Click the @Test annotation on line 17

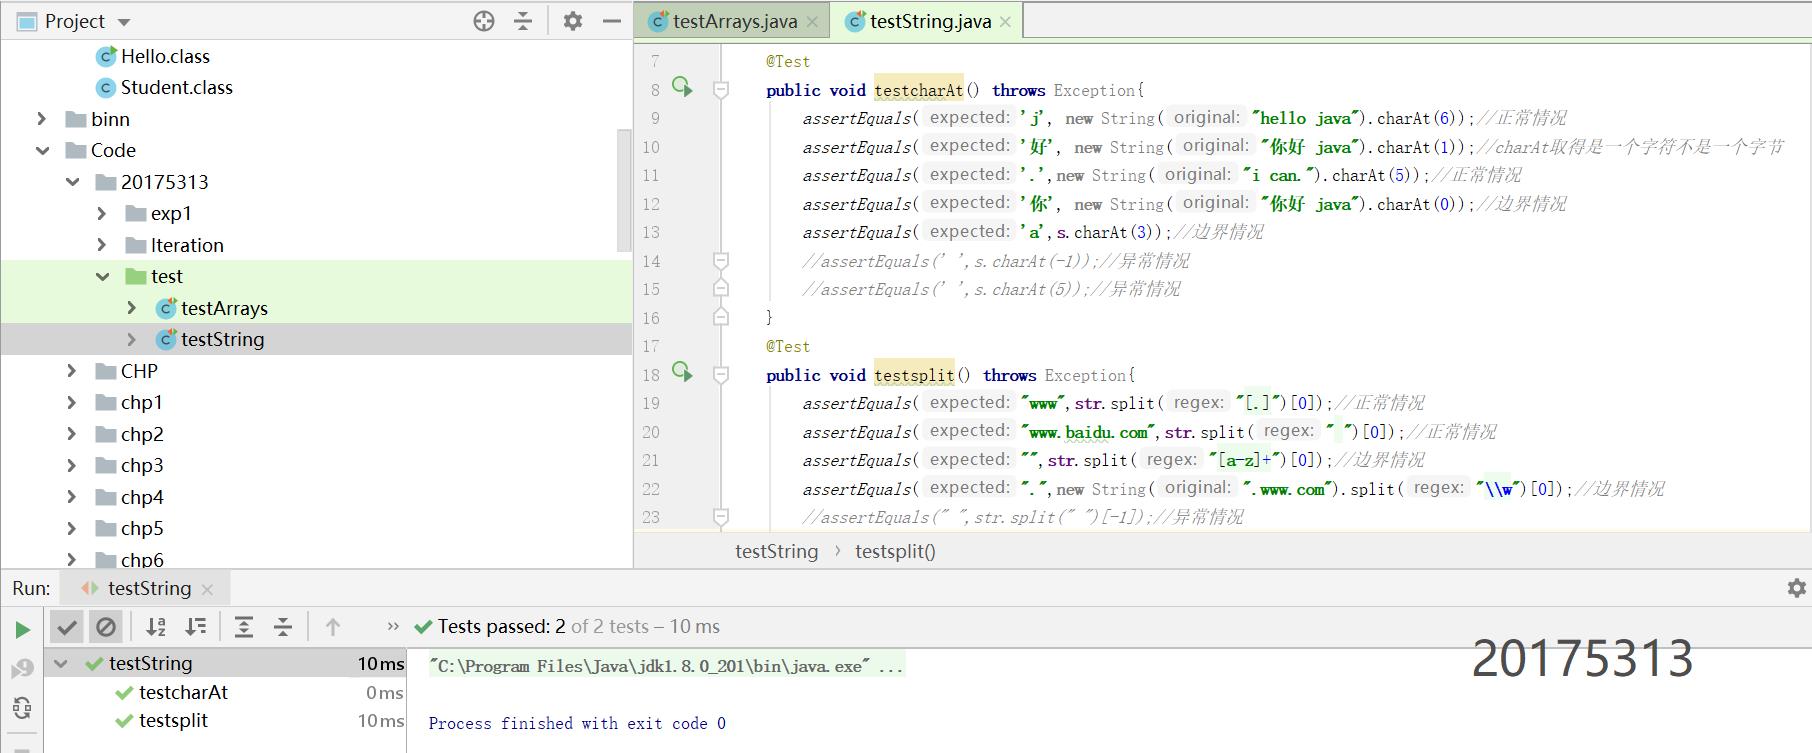[x=788, y=346]
